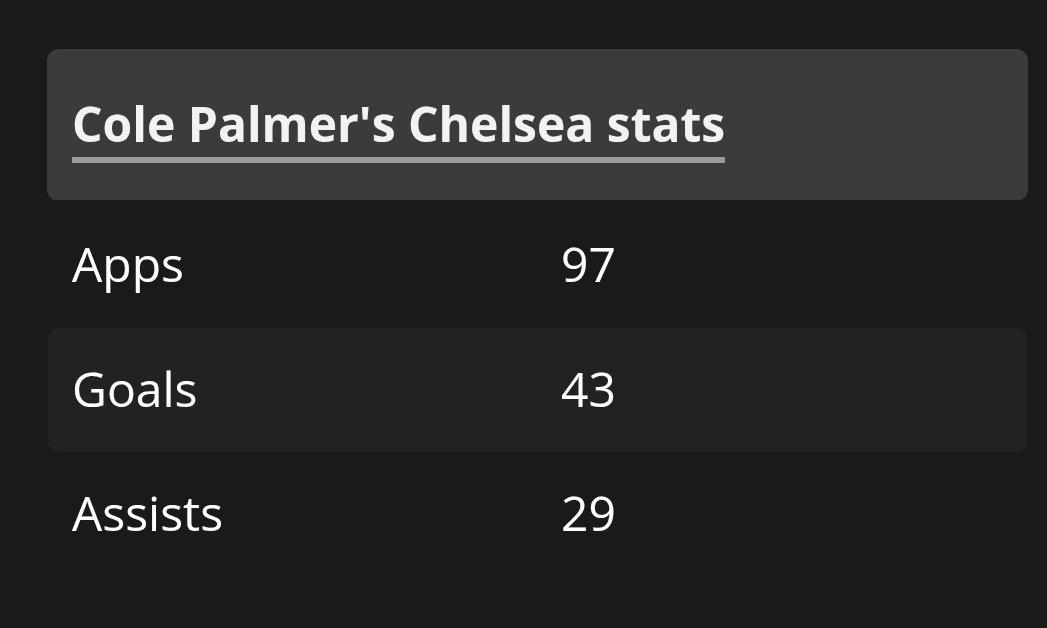Image resolution: width=1047 pixels, height=628 pixels.
Task: Click the word "stats" in the heading
Action: 666,126
